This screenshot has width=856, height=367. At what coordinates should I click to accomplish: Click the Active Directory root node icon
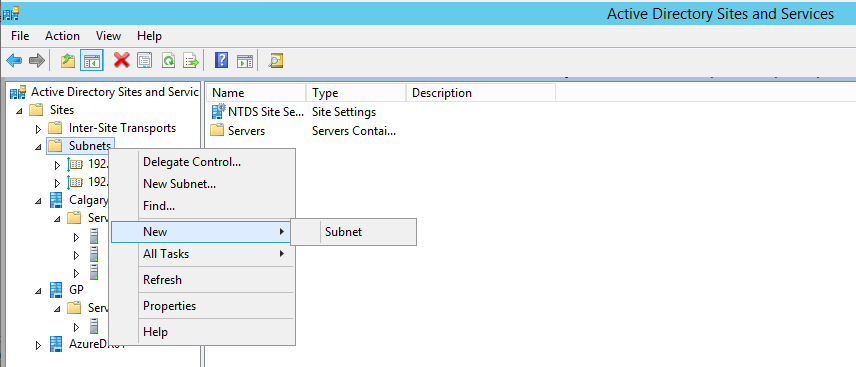click(17, 91)
